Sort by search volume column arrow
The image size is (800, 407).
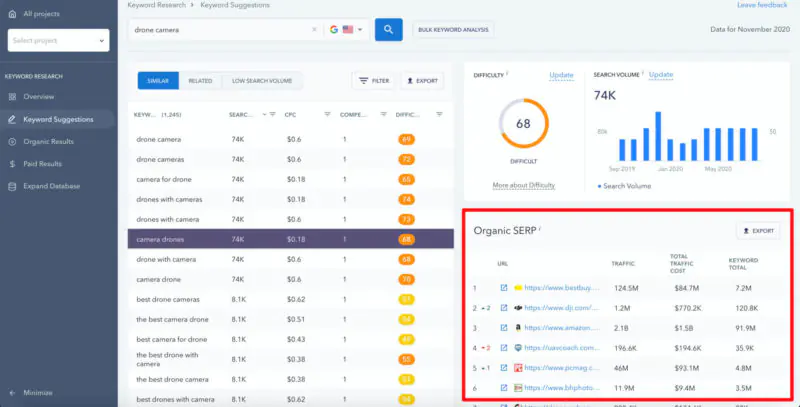click(264, 115)
